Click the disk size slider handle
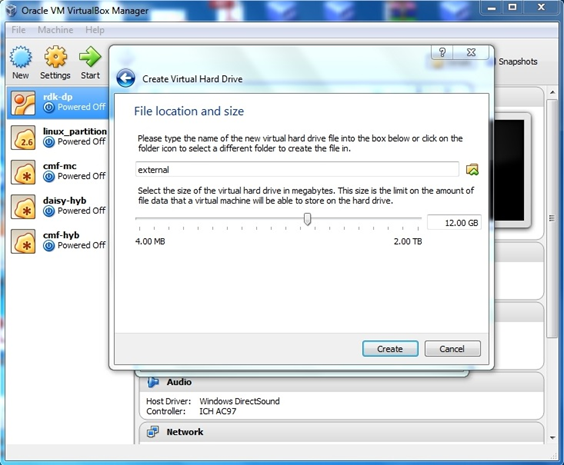Screen dimensions: 564x465 click(307, 219)
